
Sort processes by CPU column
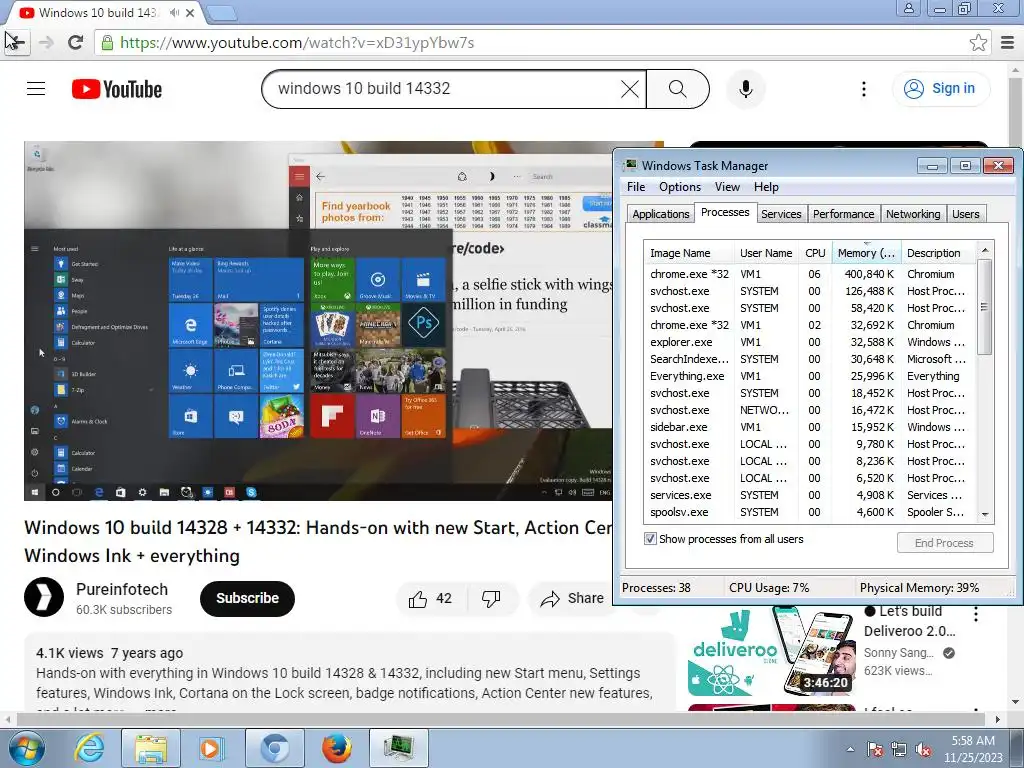tap(815, 253)
